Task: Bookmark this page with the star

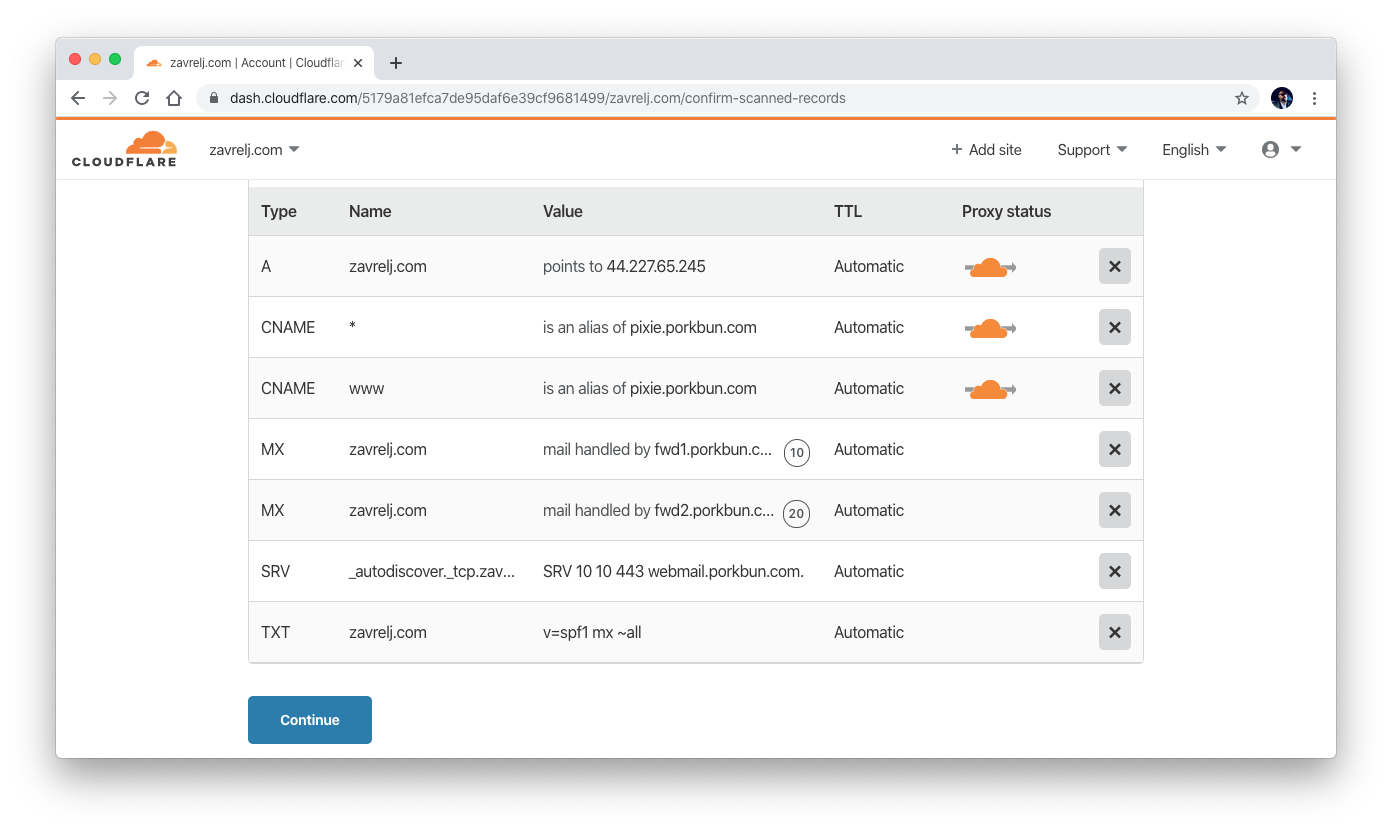Action: (x=1242, y=98)
